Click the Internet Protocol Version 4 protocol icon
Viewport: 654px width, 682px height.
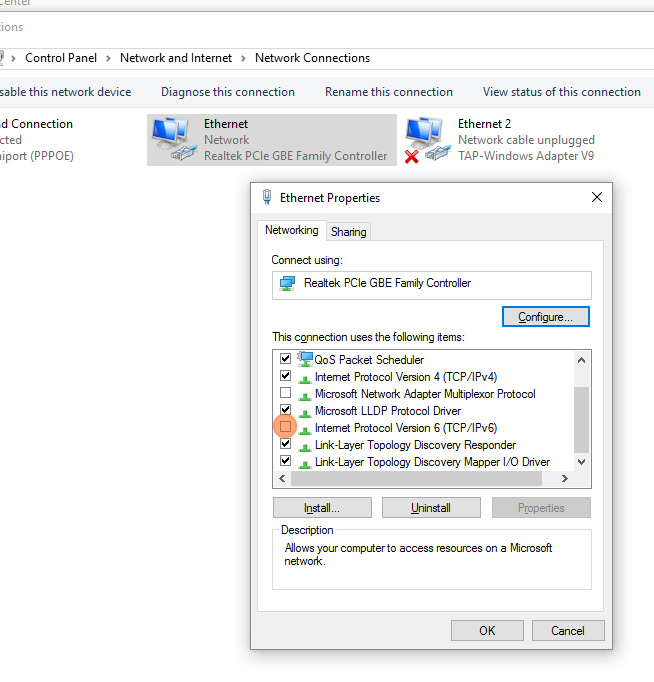[305, 377]
